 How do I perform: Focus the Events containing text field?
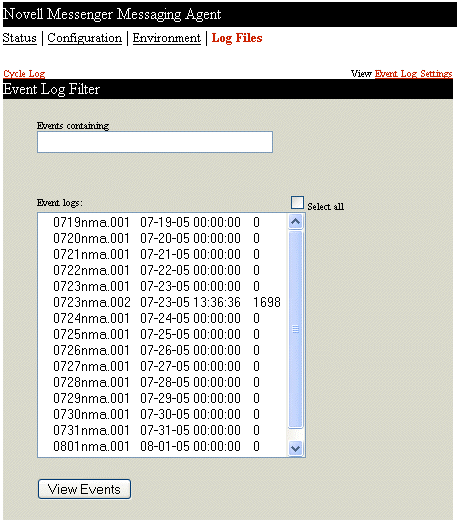click(x=155, y=142)
